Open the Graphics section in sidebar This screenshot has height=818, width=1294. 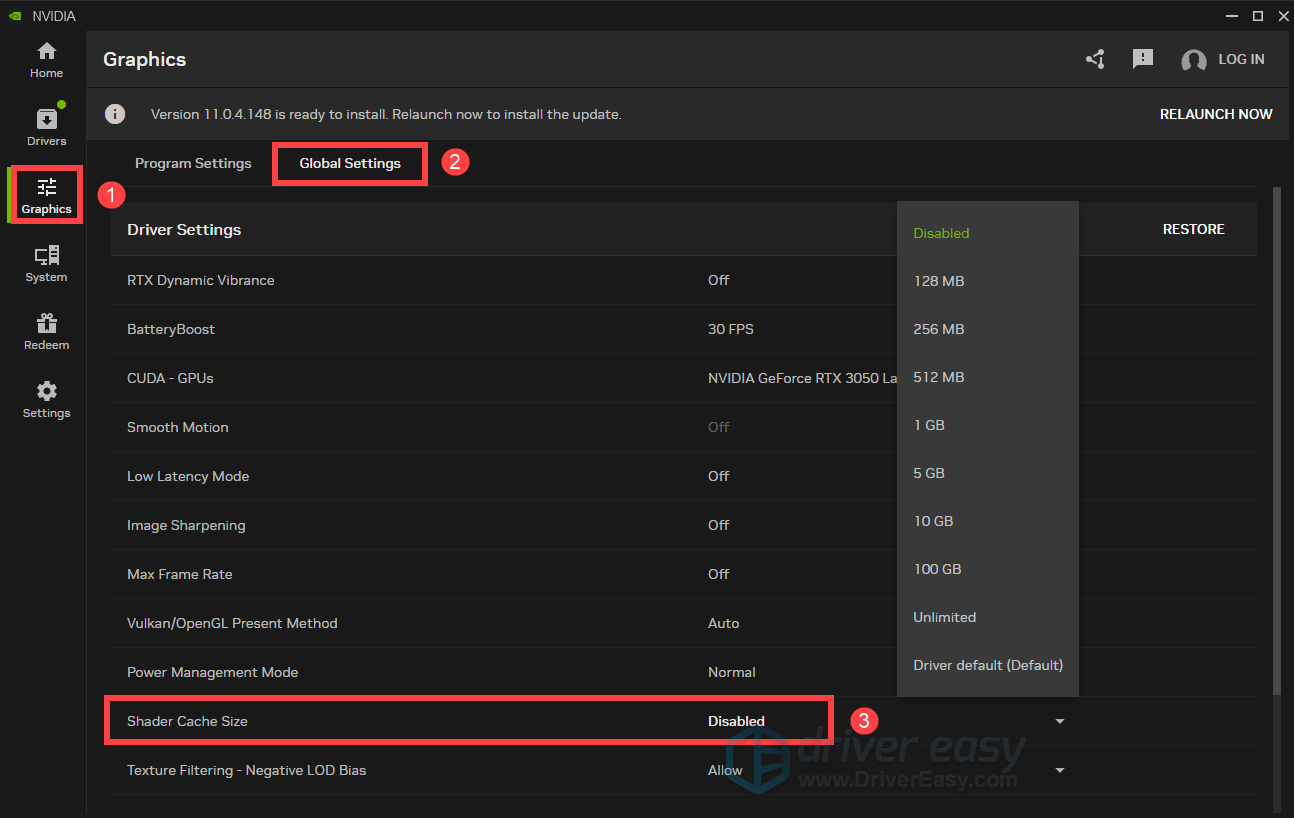(46, 196)
